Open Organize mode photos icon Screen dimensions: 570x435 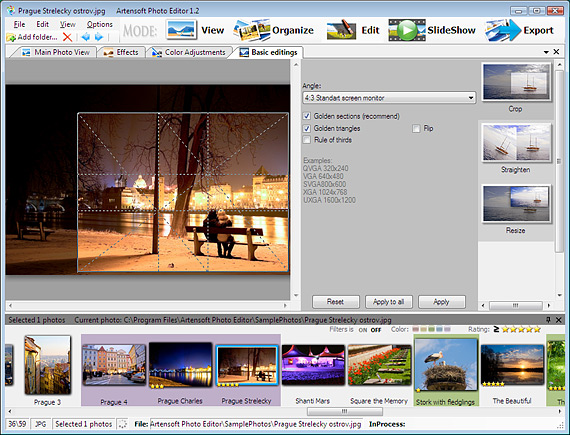252,30
